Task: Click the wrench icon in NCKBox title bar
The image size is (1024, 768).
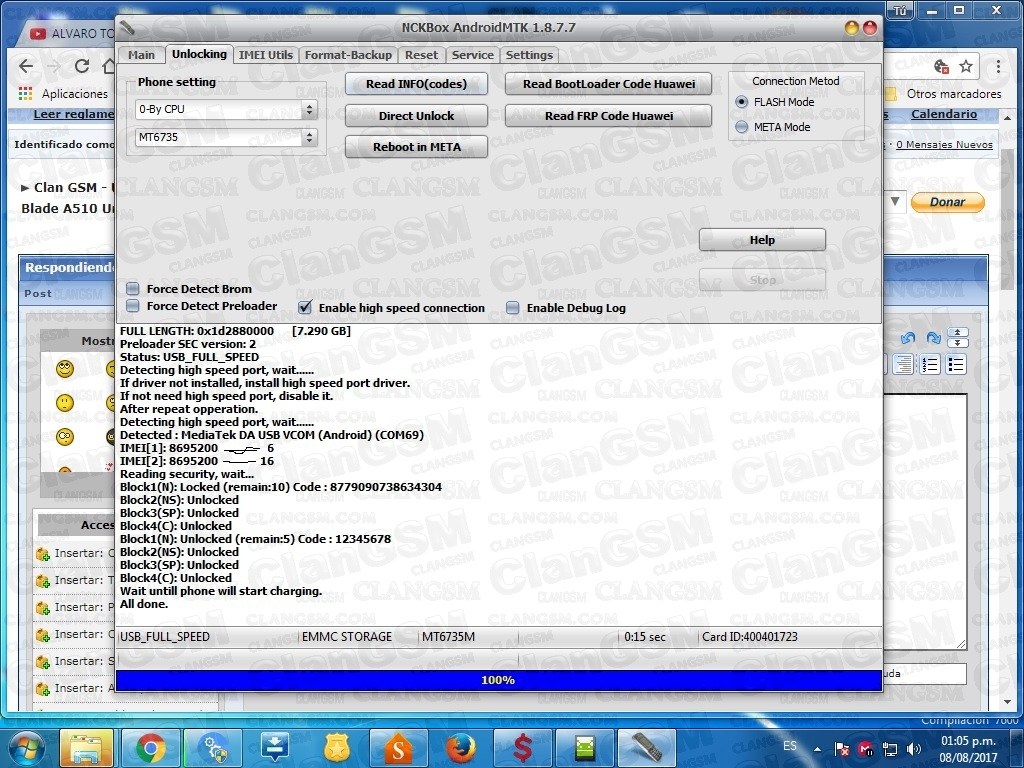Action: [x=127, y=27]
